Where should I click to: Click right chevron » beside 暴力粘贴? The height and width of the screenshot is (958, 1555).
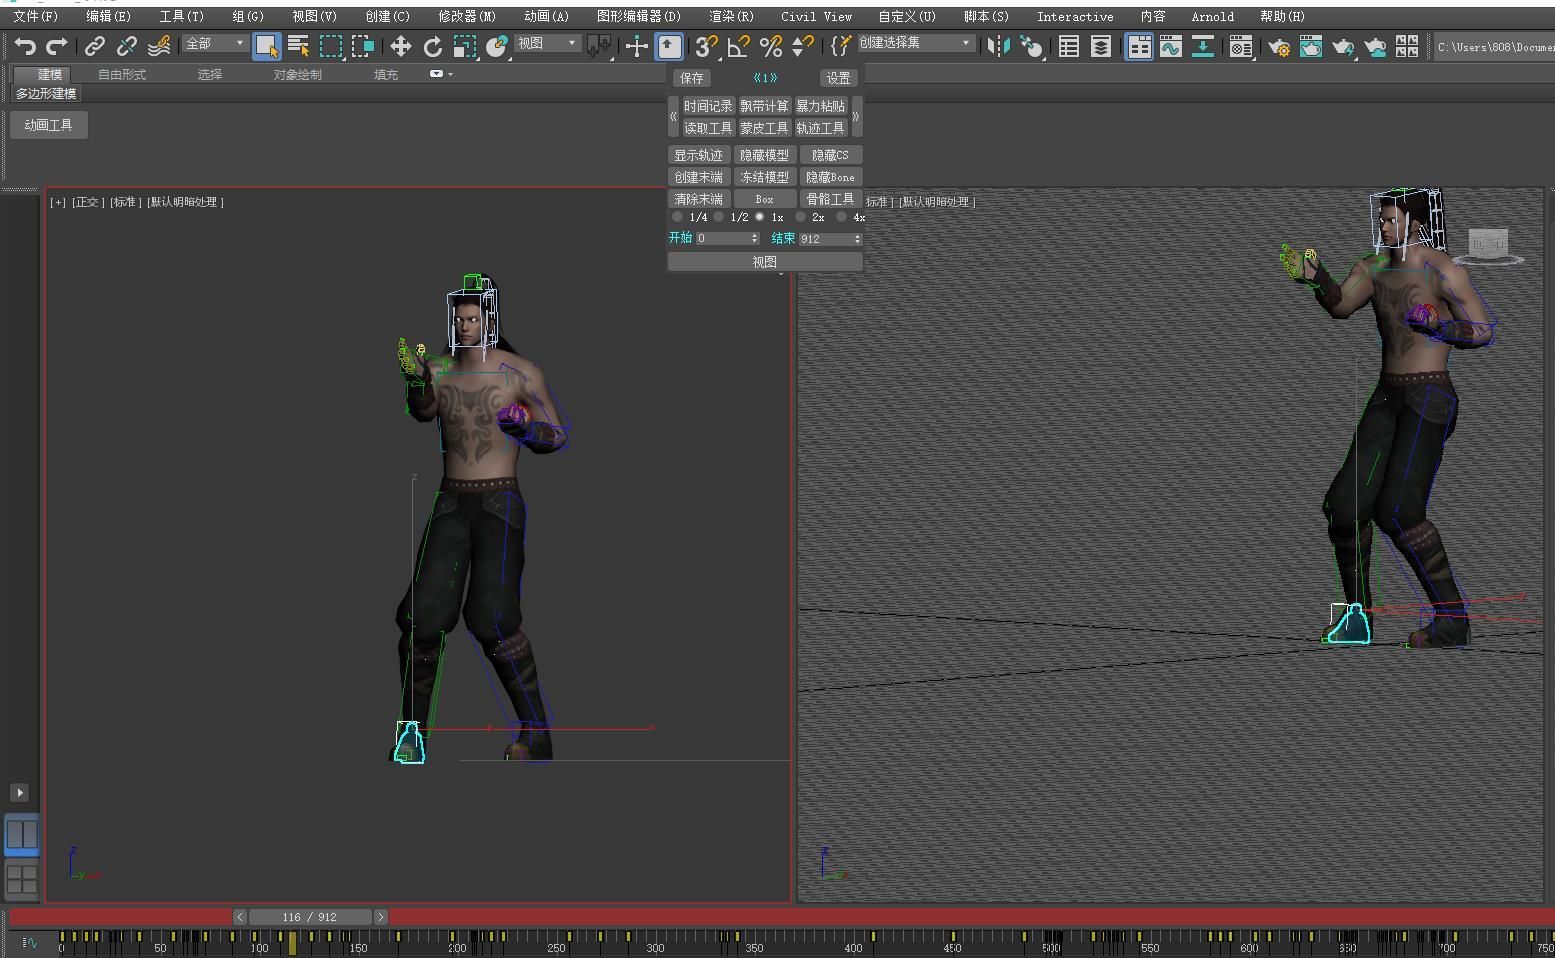(856, 117)
